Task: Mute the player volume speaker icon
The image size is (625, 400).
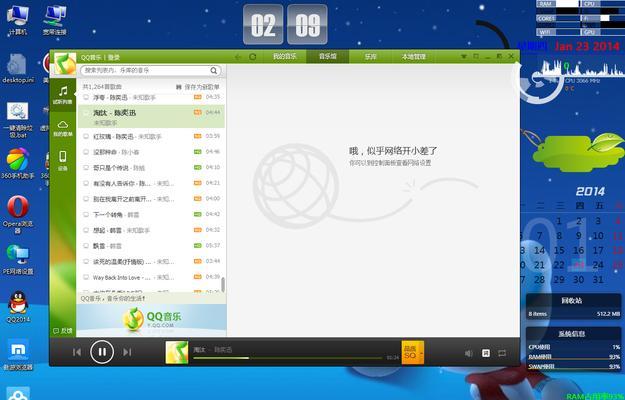Action: point(468,353)
